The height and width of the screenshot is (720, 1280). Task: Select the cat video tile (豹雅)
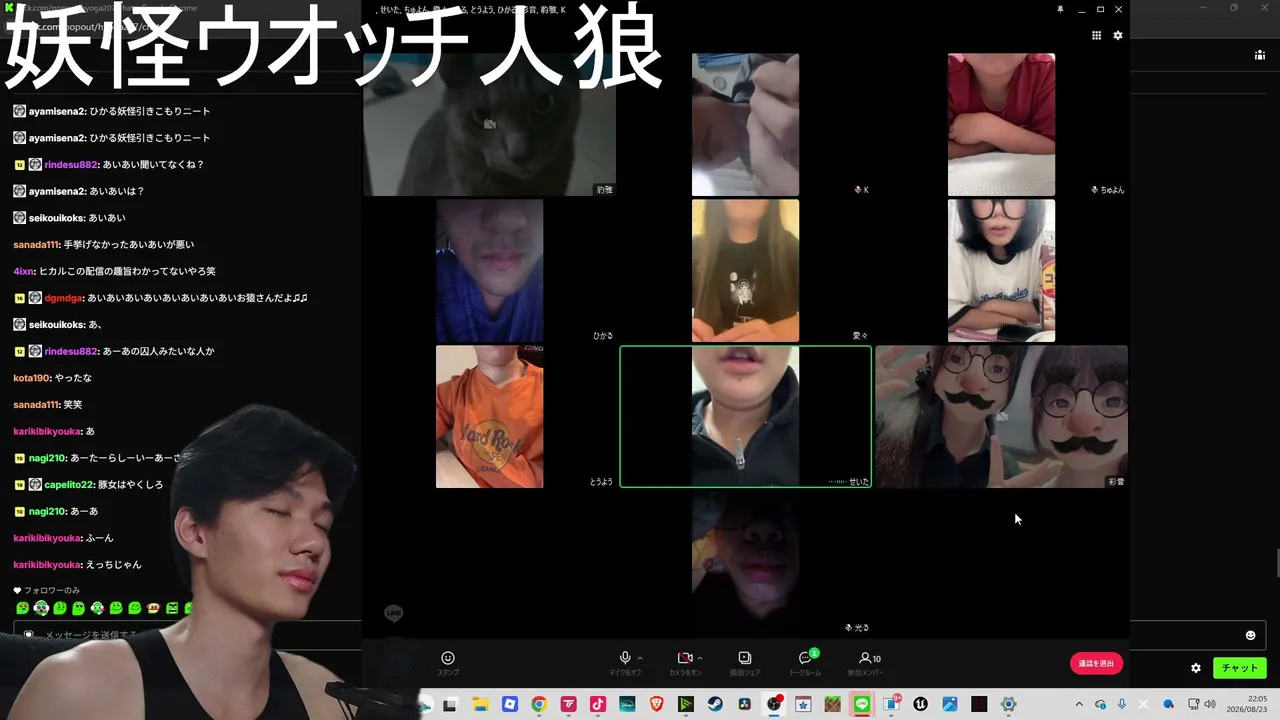(x=489, y=124)
